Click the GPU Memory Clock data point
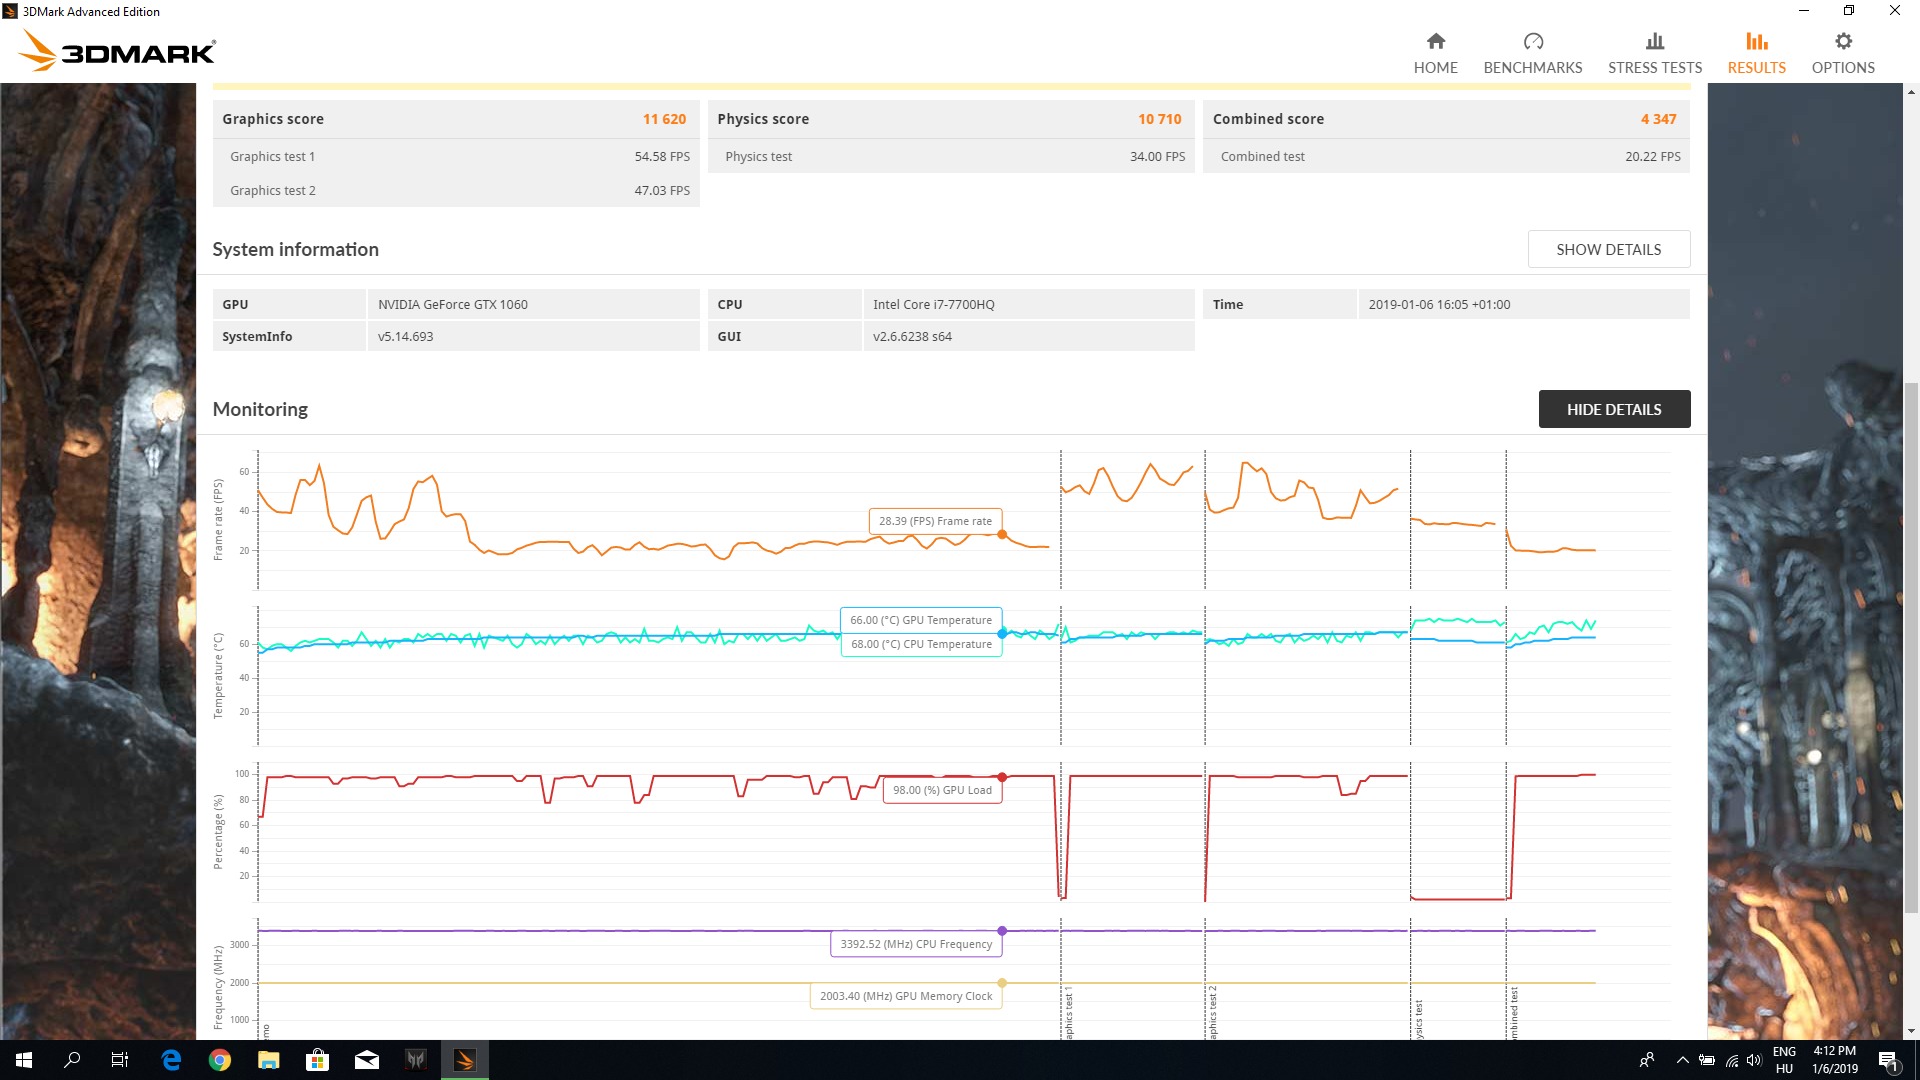 pos(1002,983)
